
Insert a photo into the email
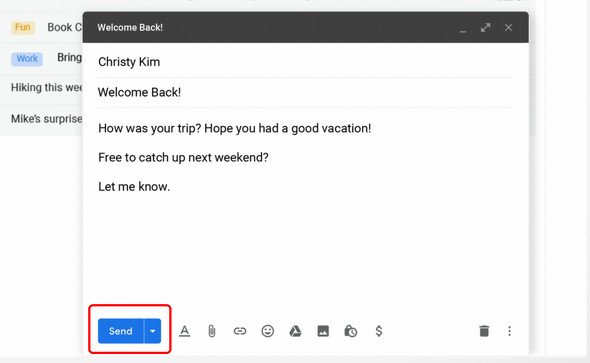click(x=323, y=331)
